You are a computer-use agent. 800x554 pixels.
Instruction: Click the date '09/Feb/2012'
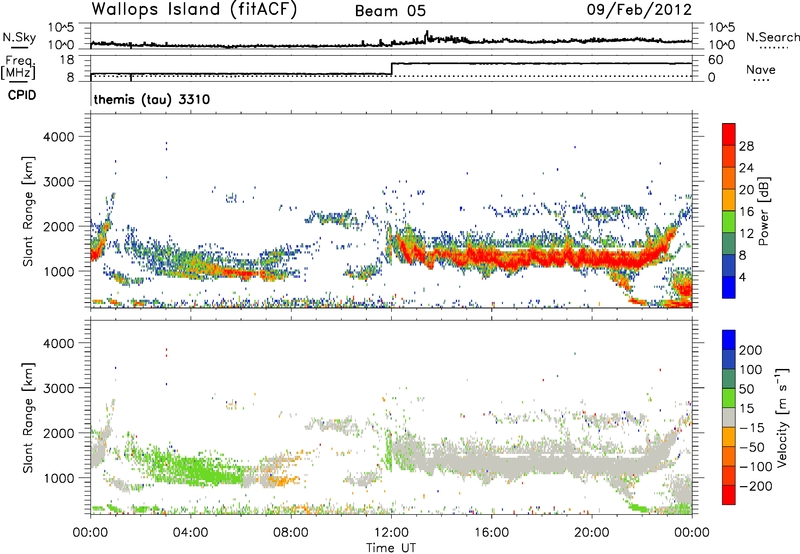tap(639, 10)
